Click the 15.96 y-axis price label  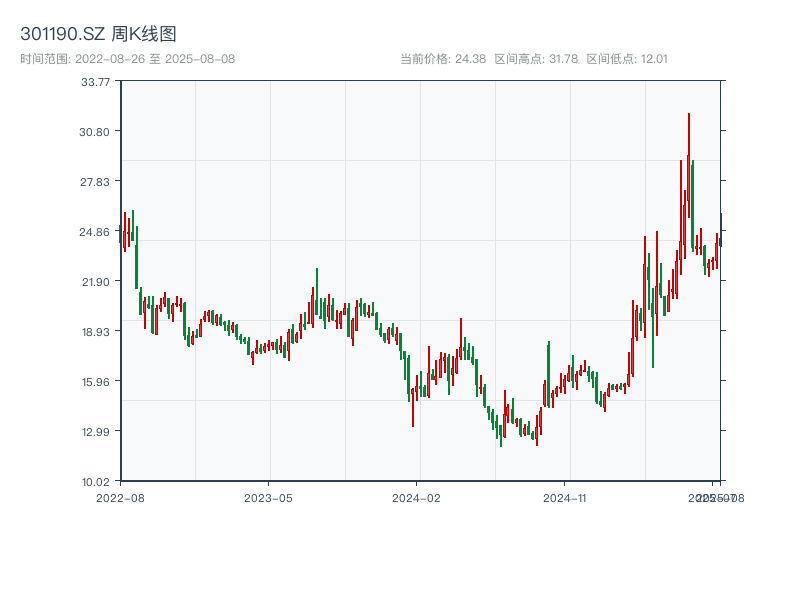click(x=95, y=382)
